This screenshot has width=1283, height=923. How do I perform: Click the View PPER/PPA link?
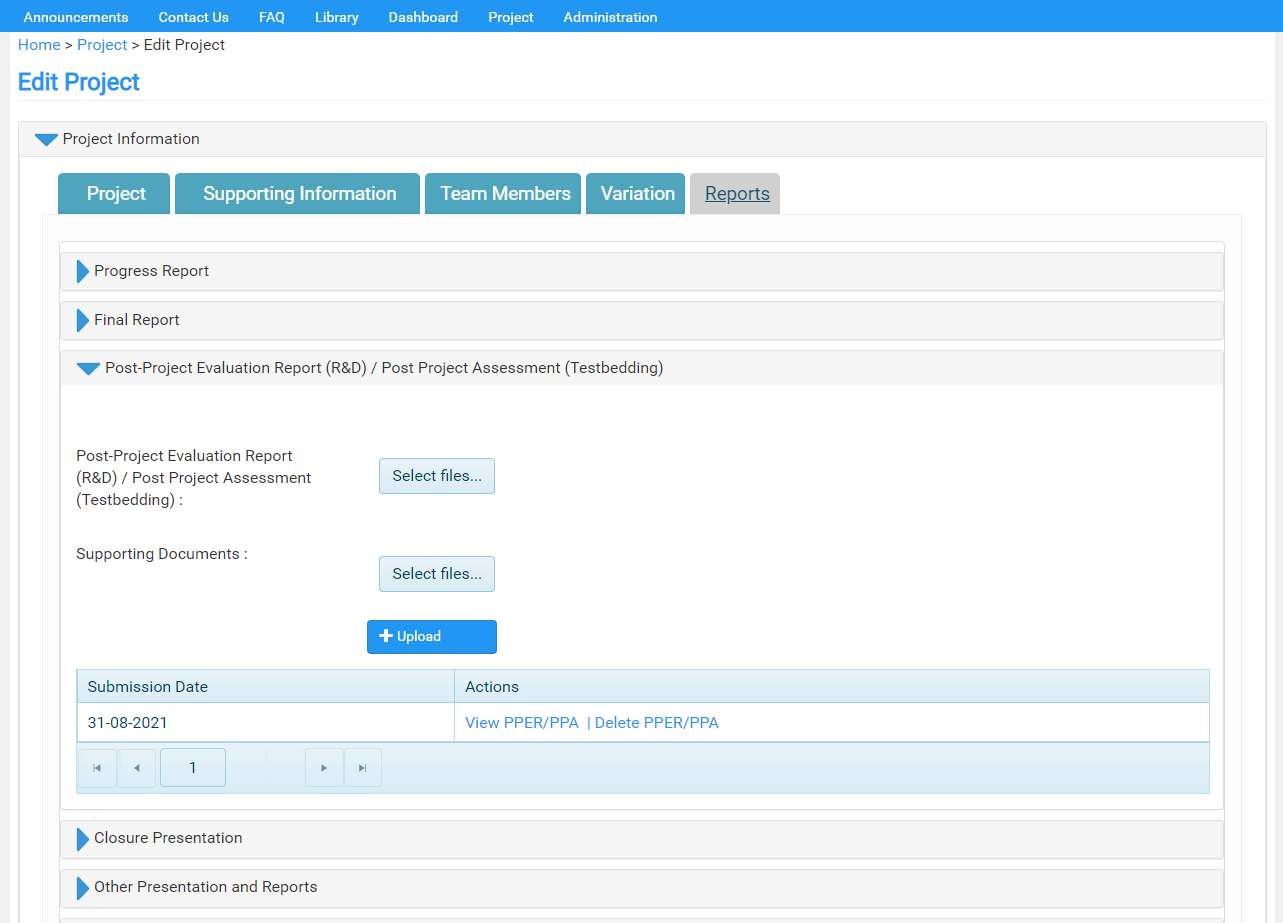coord(522,723)
